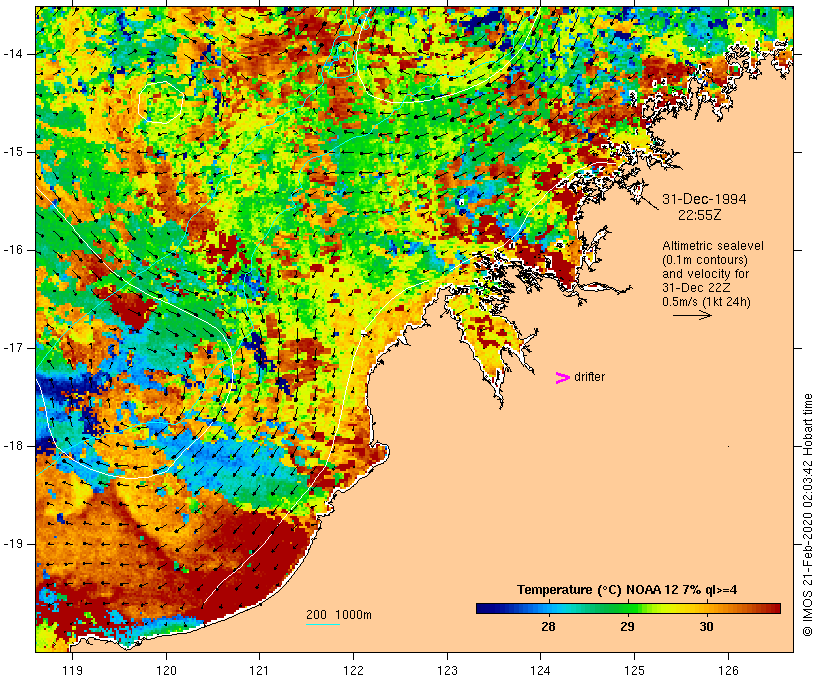Click the date text '31-Dec-1994'
820x680 pixels.
point(704,199)
